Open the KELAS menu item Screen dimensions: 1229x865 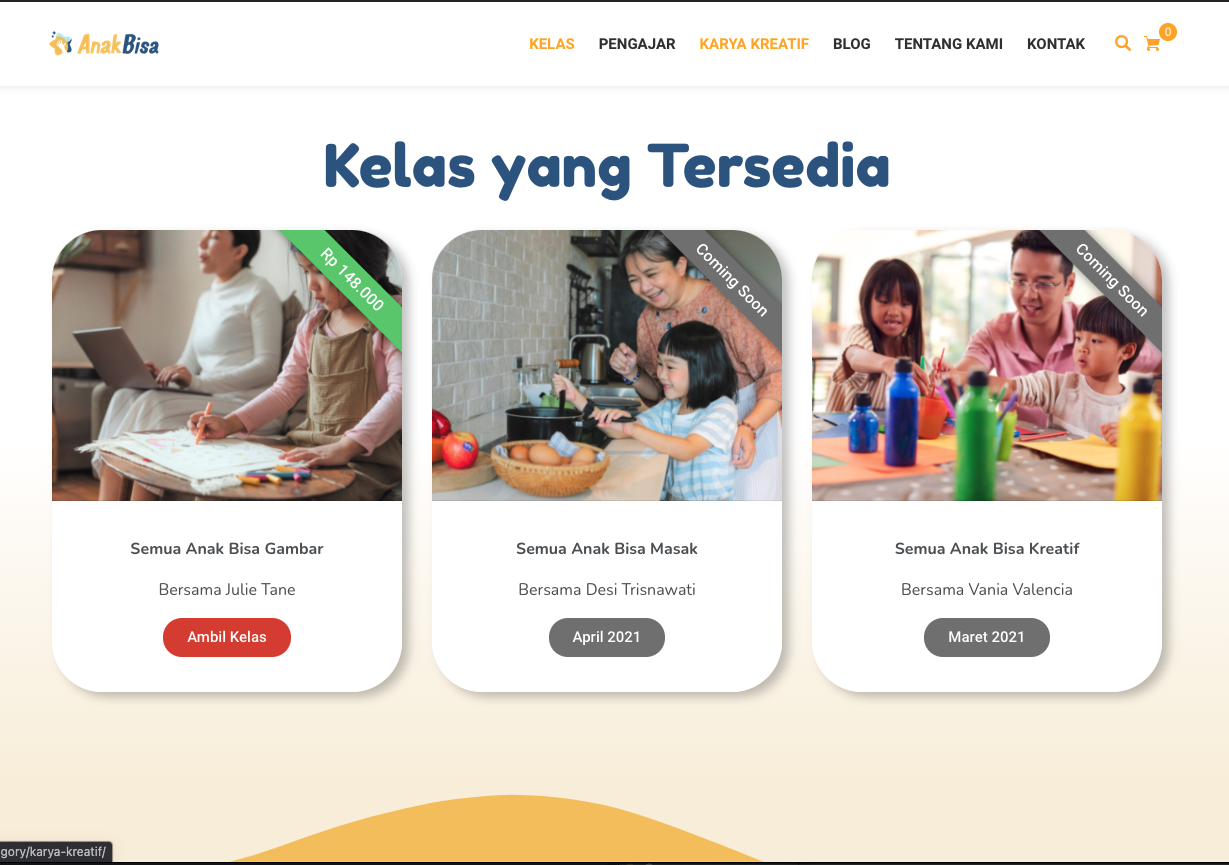(x=552, y=44)
